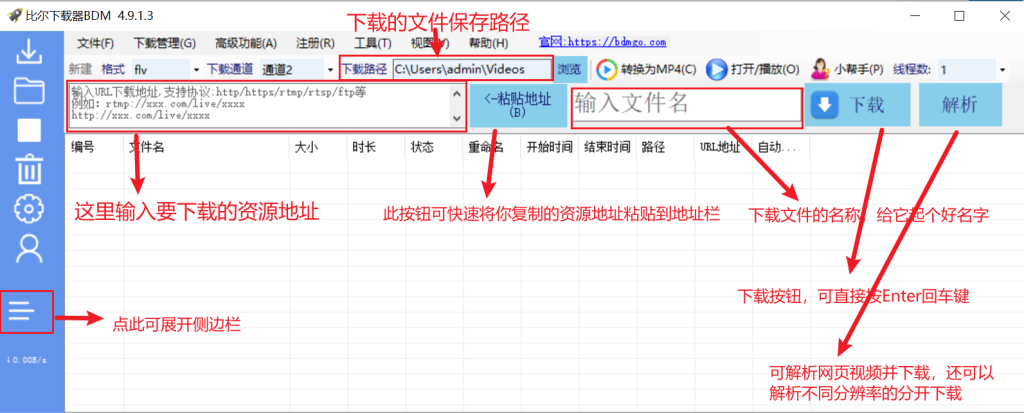Expand the 线程数 thread count dropdown
Image resolution: width=1024 pixels, height=413 pixels.
1002,69
